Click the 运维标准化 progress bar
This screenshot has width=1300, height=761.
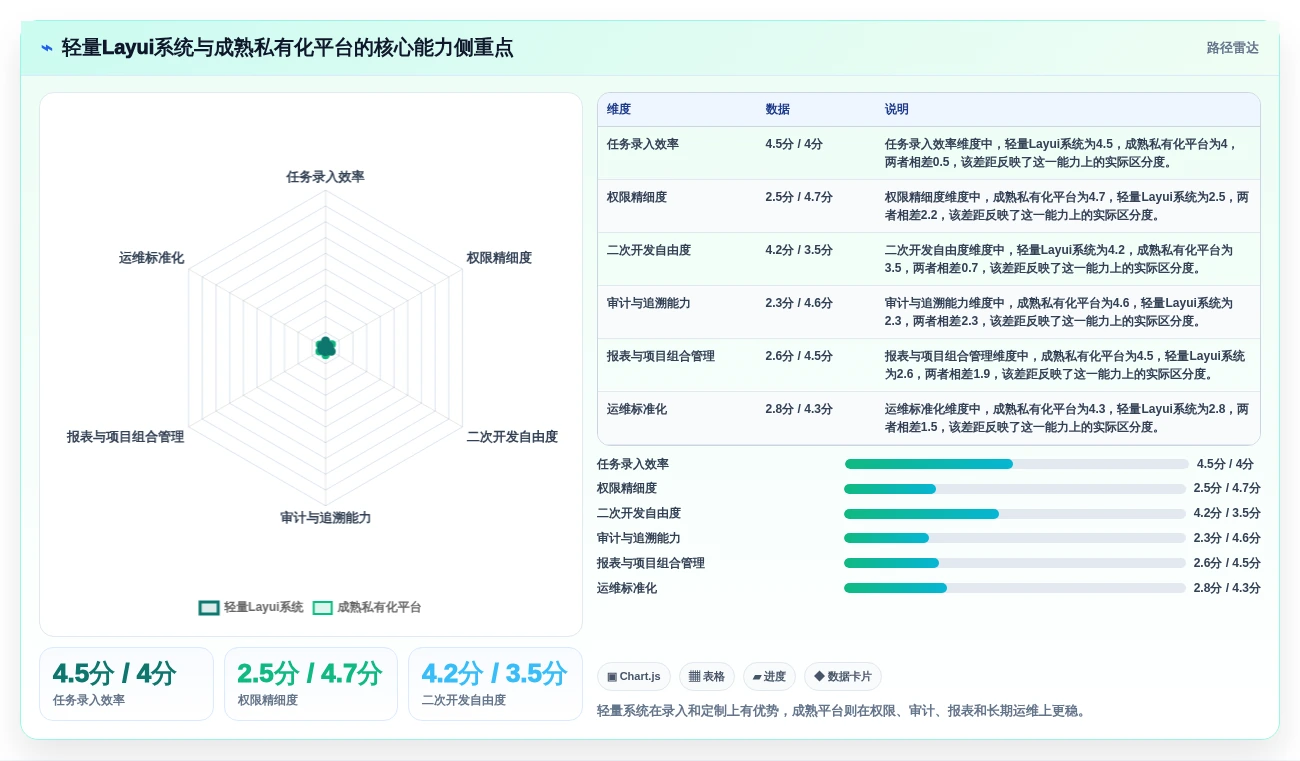[1015, 588]
